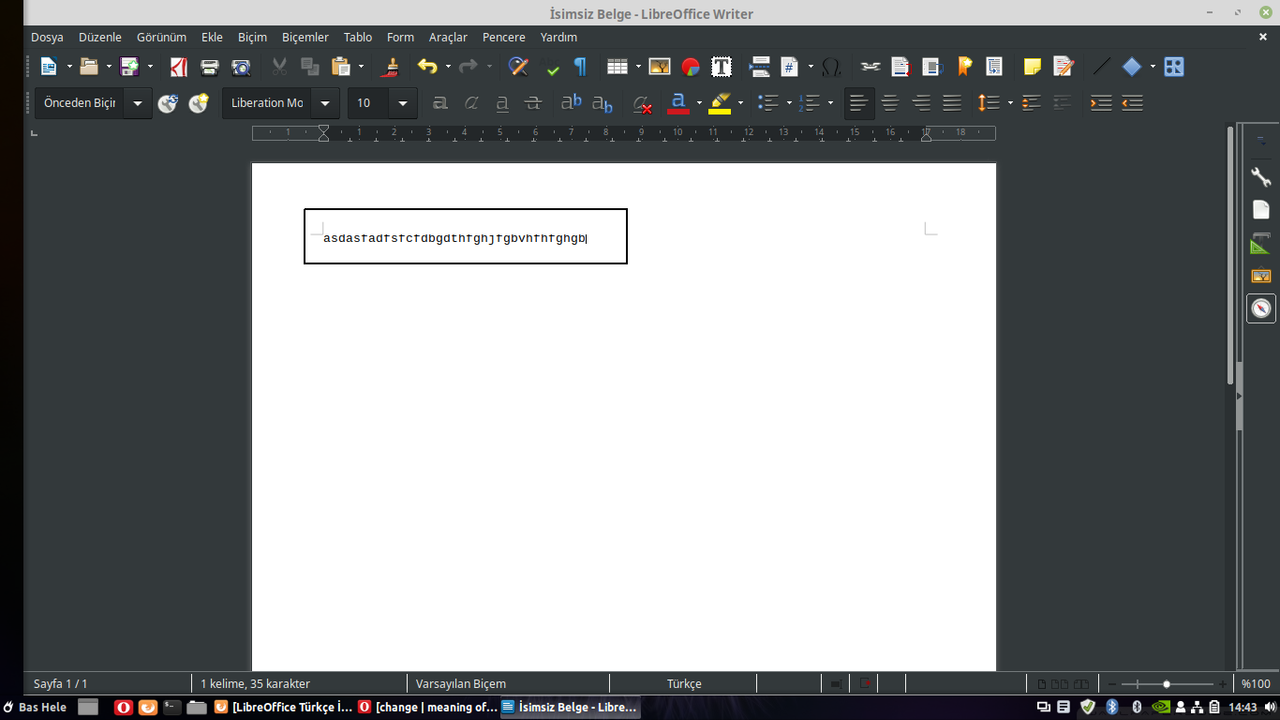Open the Düzenle menu
This screenshot has height=720, width=1280.
(x=100, y=37)
